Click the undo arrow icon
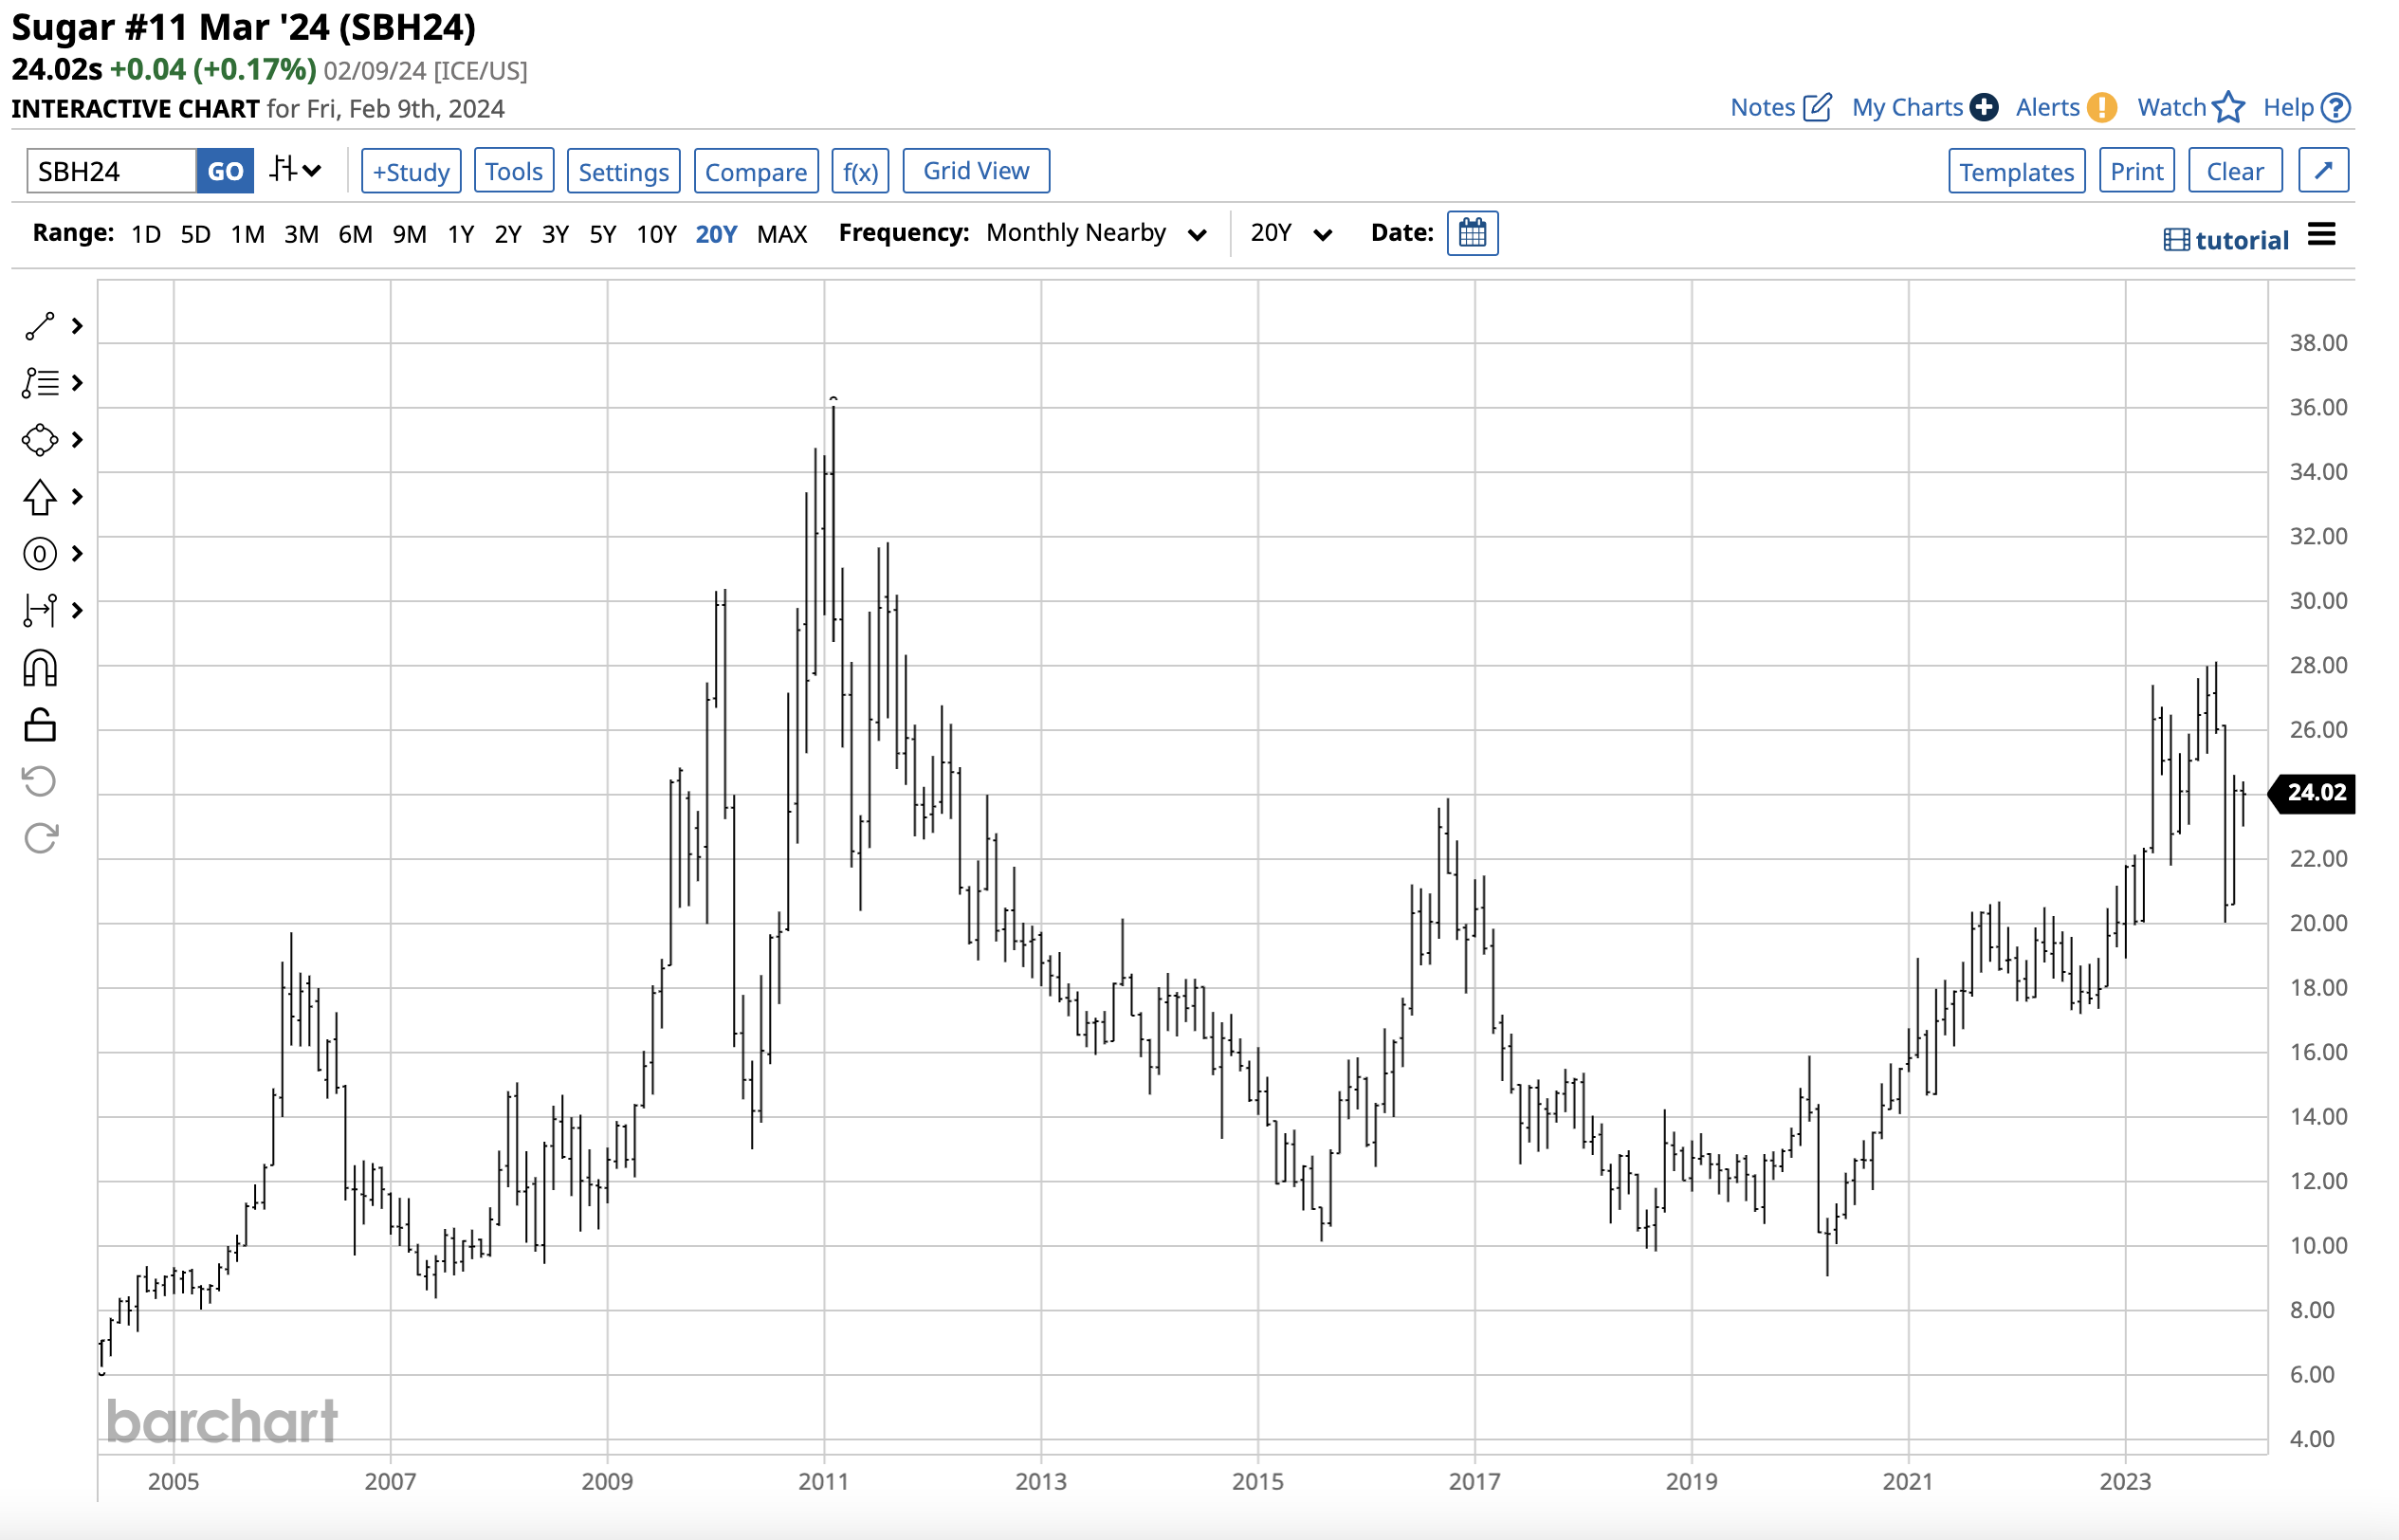The image size is (2399, 1540). (40, 781)
